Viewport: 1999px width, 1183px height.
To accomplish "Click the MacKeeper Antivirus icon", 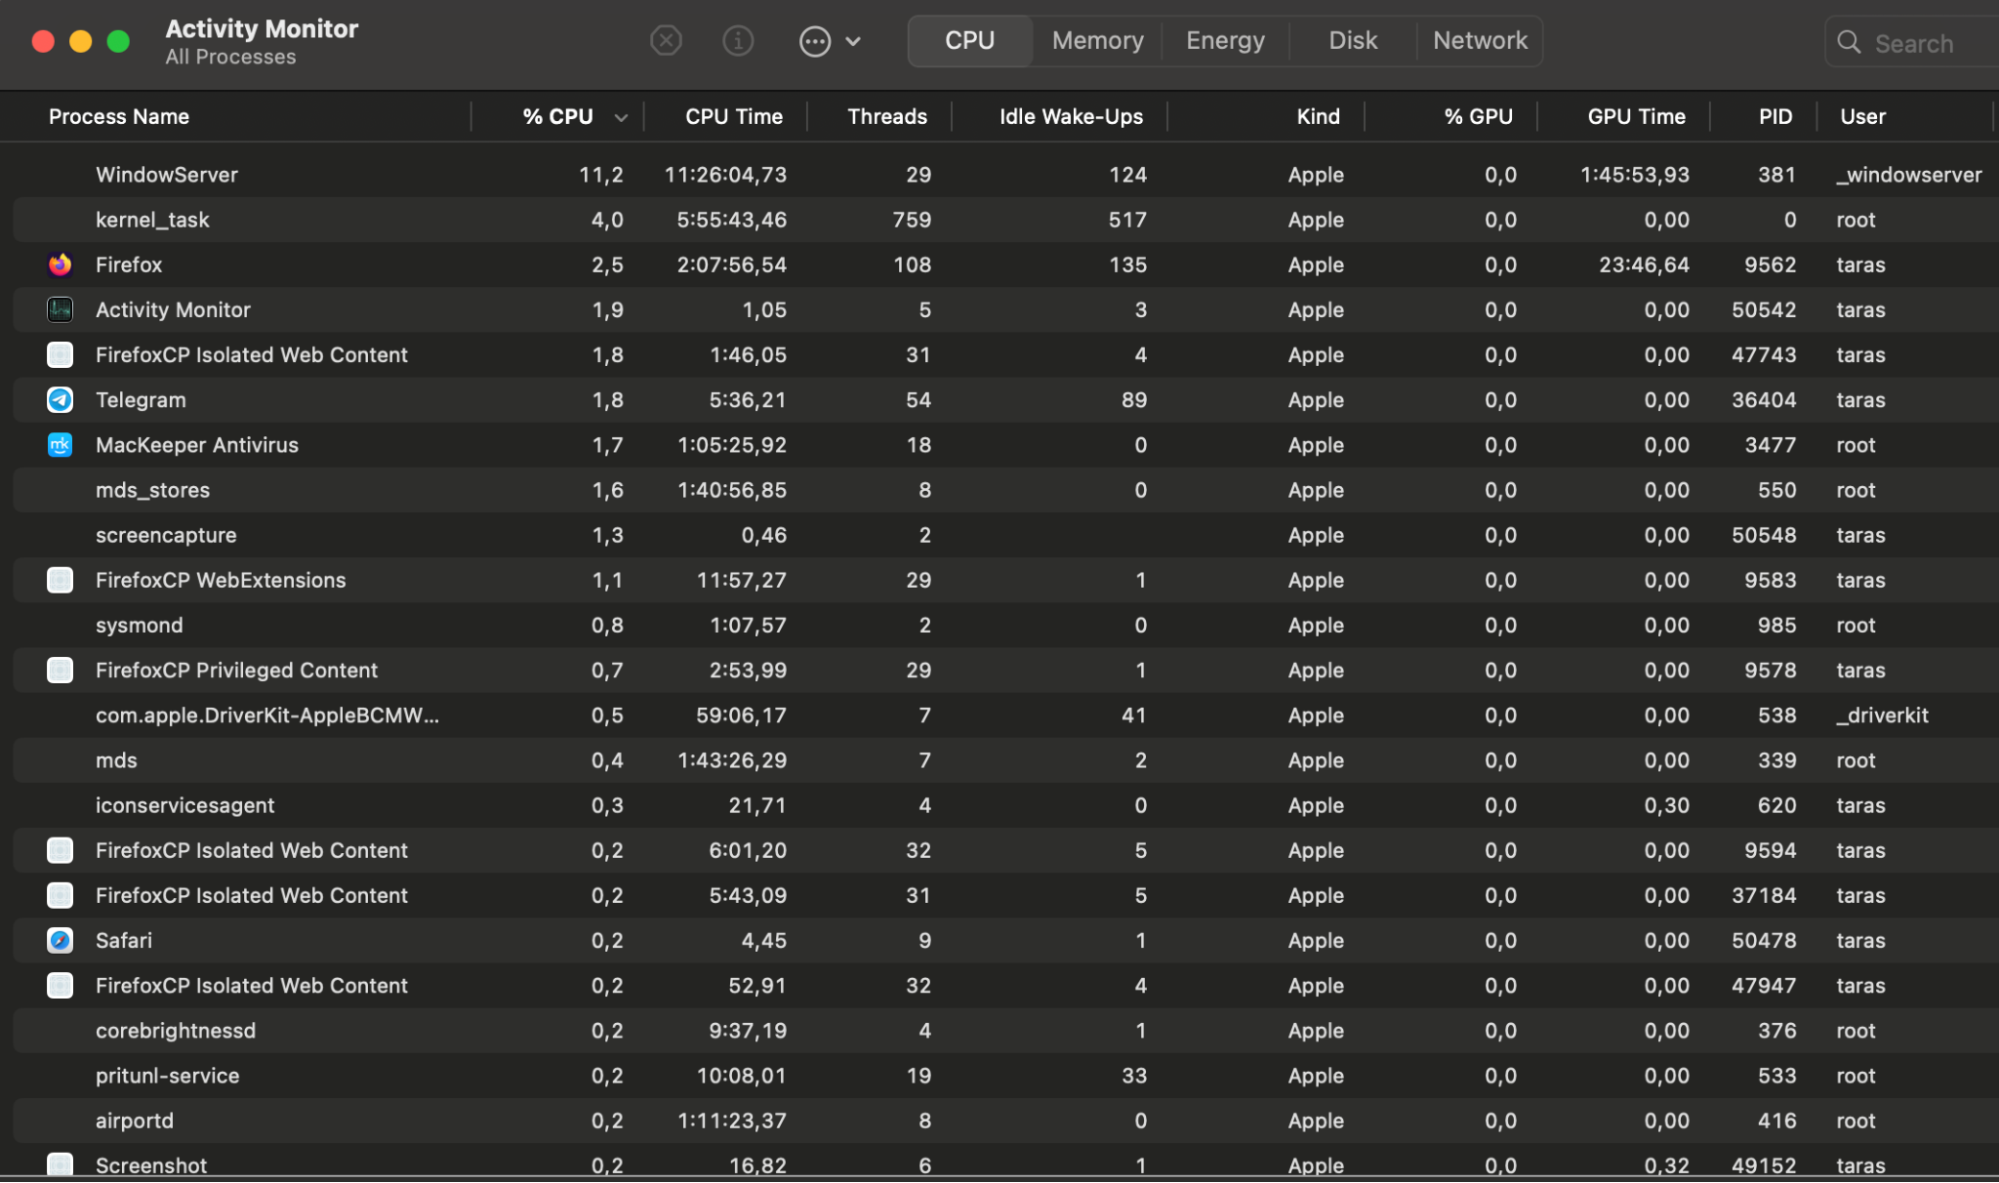I will [x=60, y=445].
